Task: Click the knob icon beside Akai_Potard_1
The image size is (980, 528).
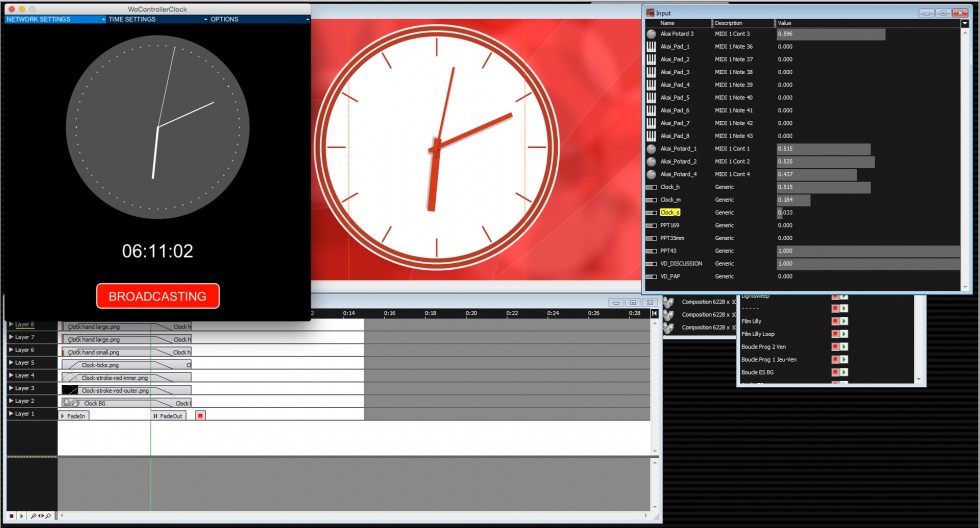Action: click(x=651, y=149)
